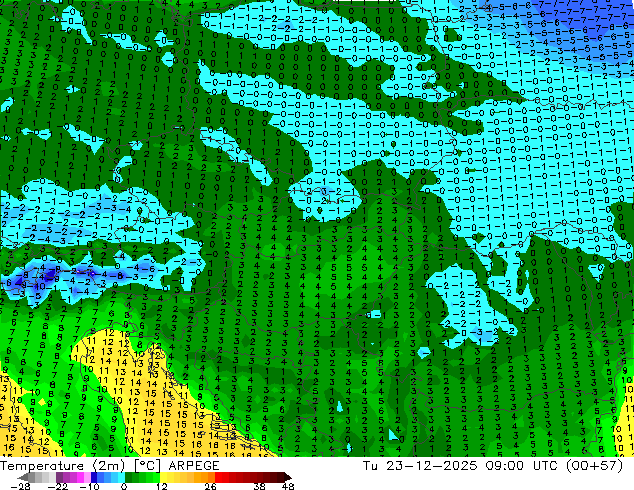Viewport: 634px width, 490px height.
Task: Click the bright yellow legend swatch at 12
Action: (163, 477)
